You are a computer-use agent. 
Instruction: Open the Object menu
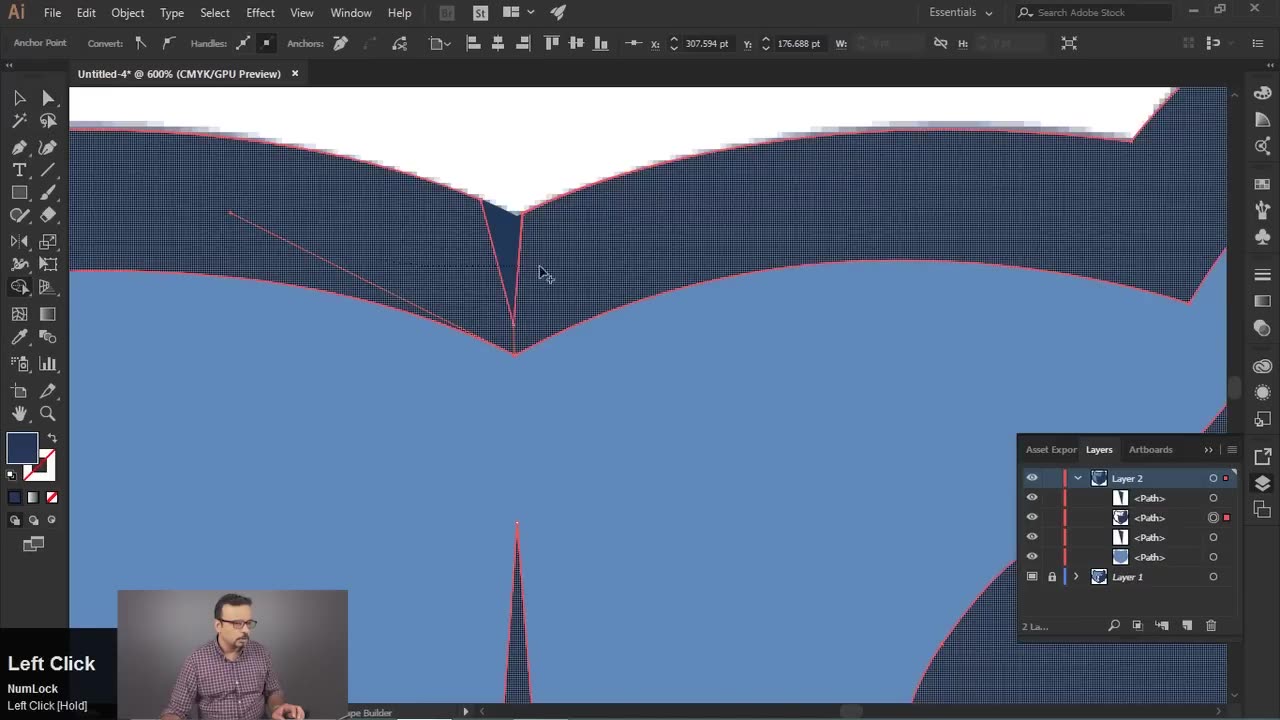coord(127,13)
